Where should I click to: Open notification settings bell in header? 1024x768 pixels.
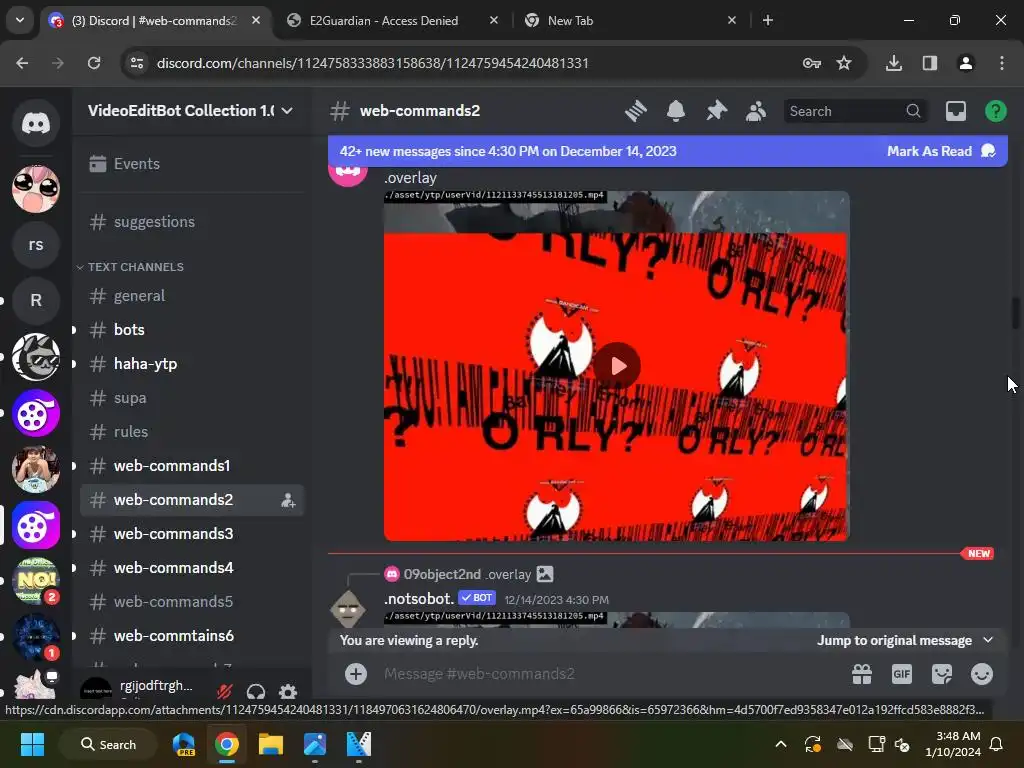click(676, 111)
